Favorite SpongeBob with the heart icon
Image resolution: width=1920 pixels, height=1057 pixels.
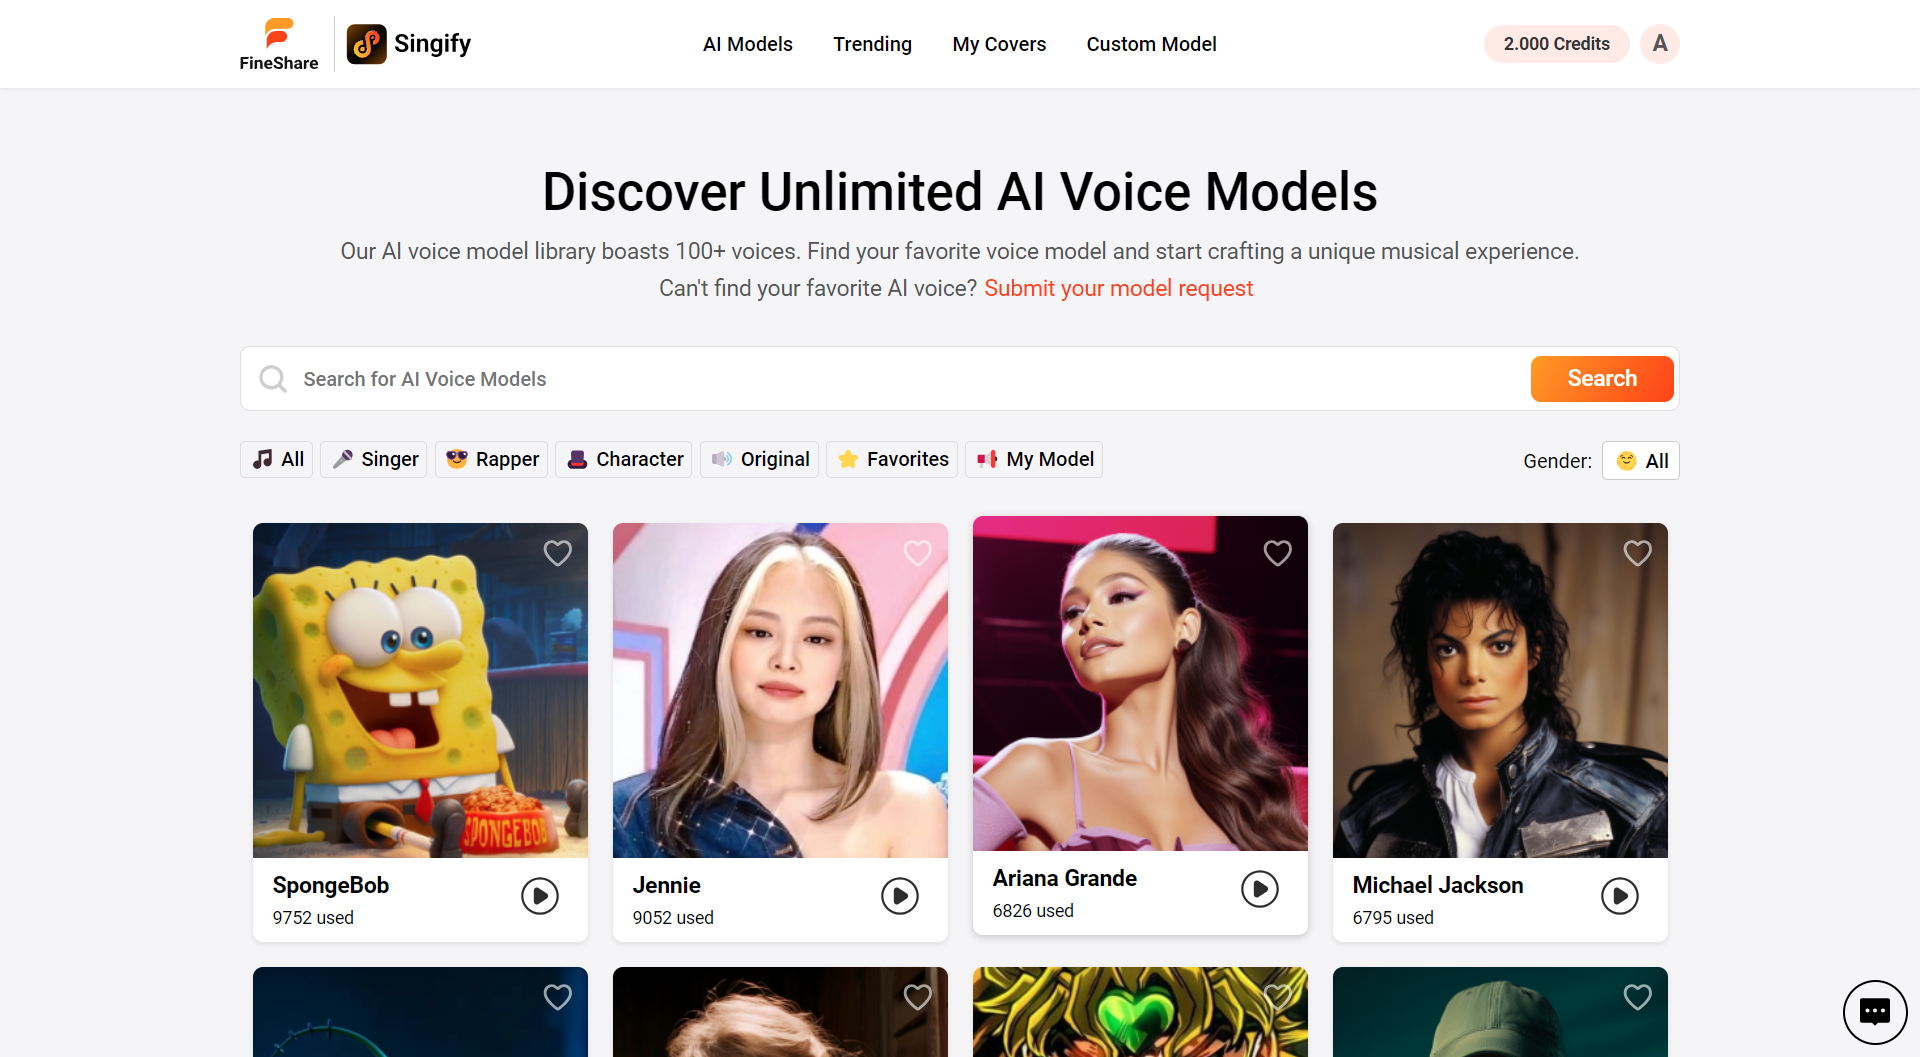(x=558, y=553)
